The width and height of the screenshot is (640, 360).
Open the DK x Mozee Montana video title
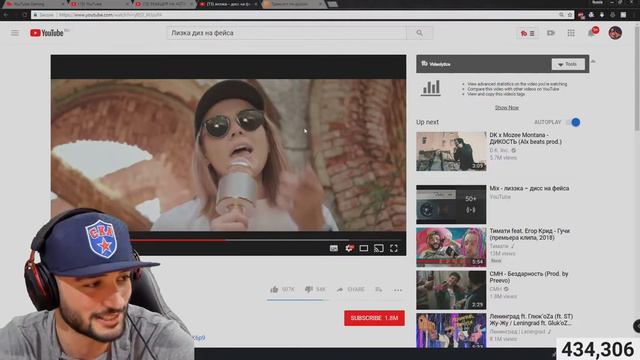click(525, 138)
